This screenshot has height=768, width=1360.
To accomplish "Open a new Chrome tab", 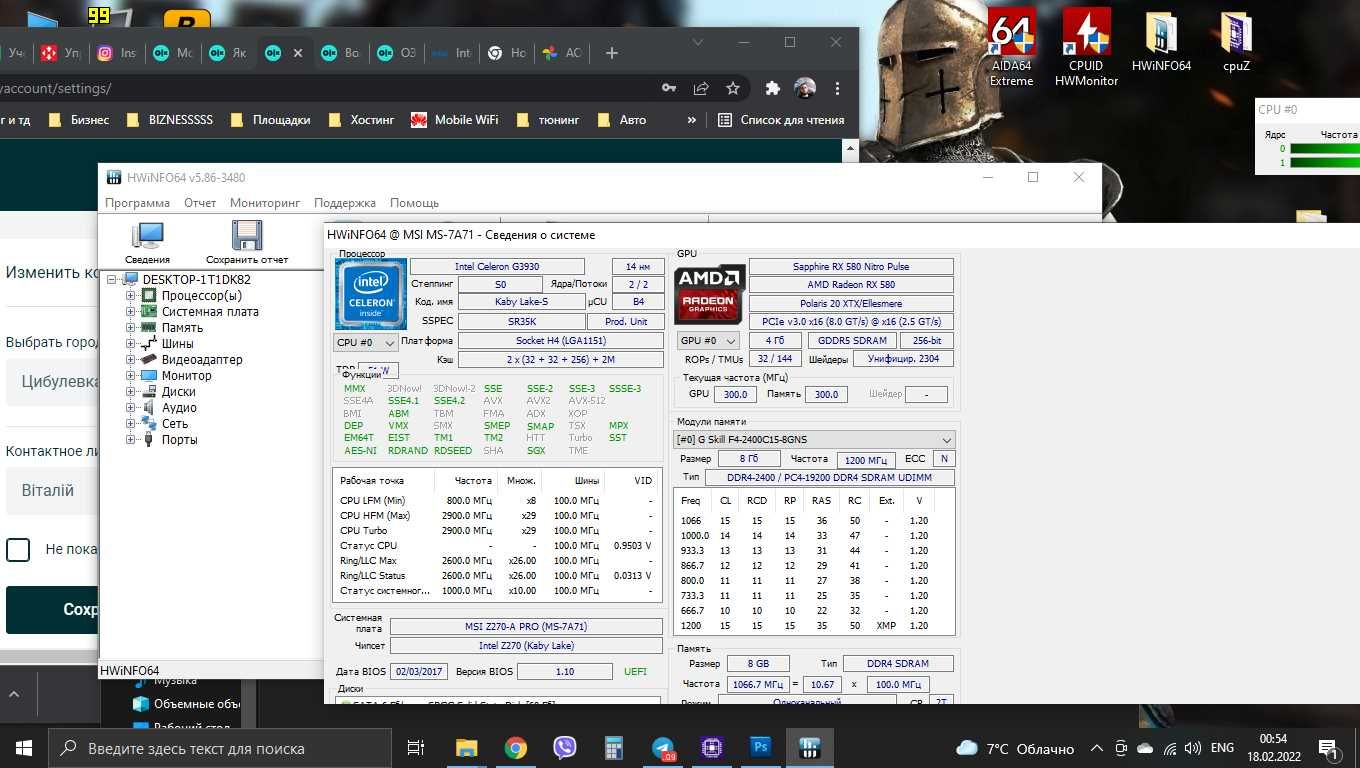I will tap(612, 53).
